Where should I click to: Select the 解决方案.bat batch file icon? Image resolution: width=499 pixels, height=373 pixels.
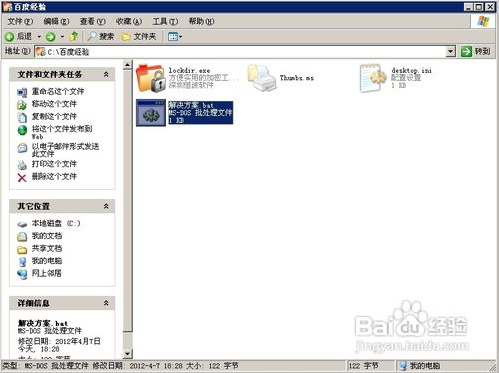(151, 113)
